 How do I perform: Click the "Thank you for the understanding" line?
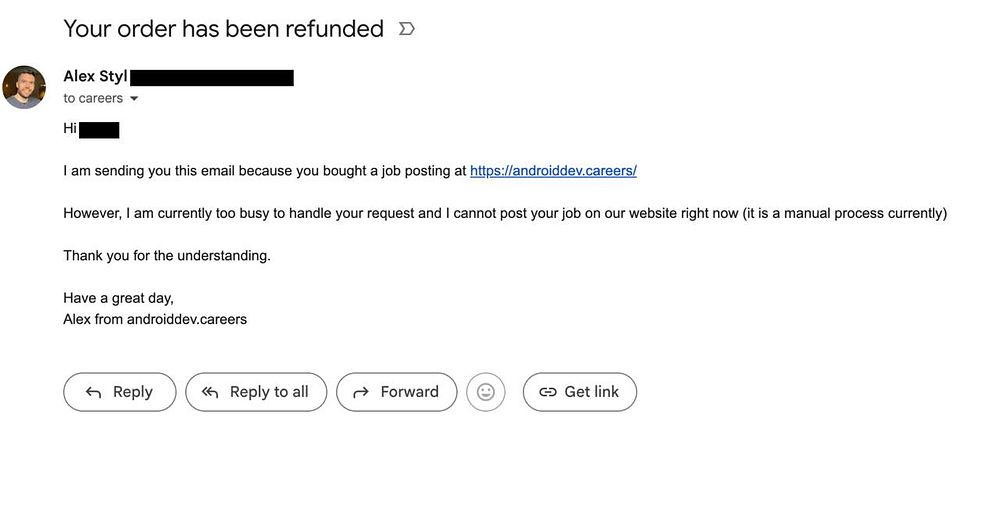(167, 256)
